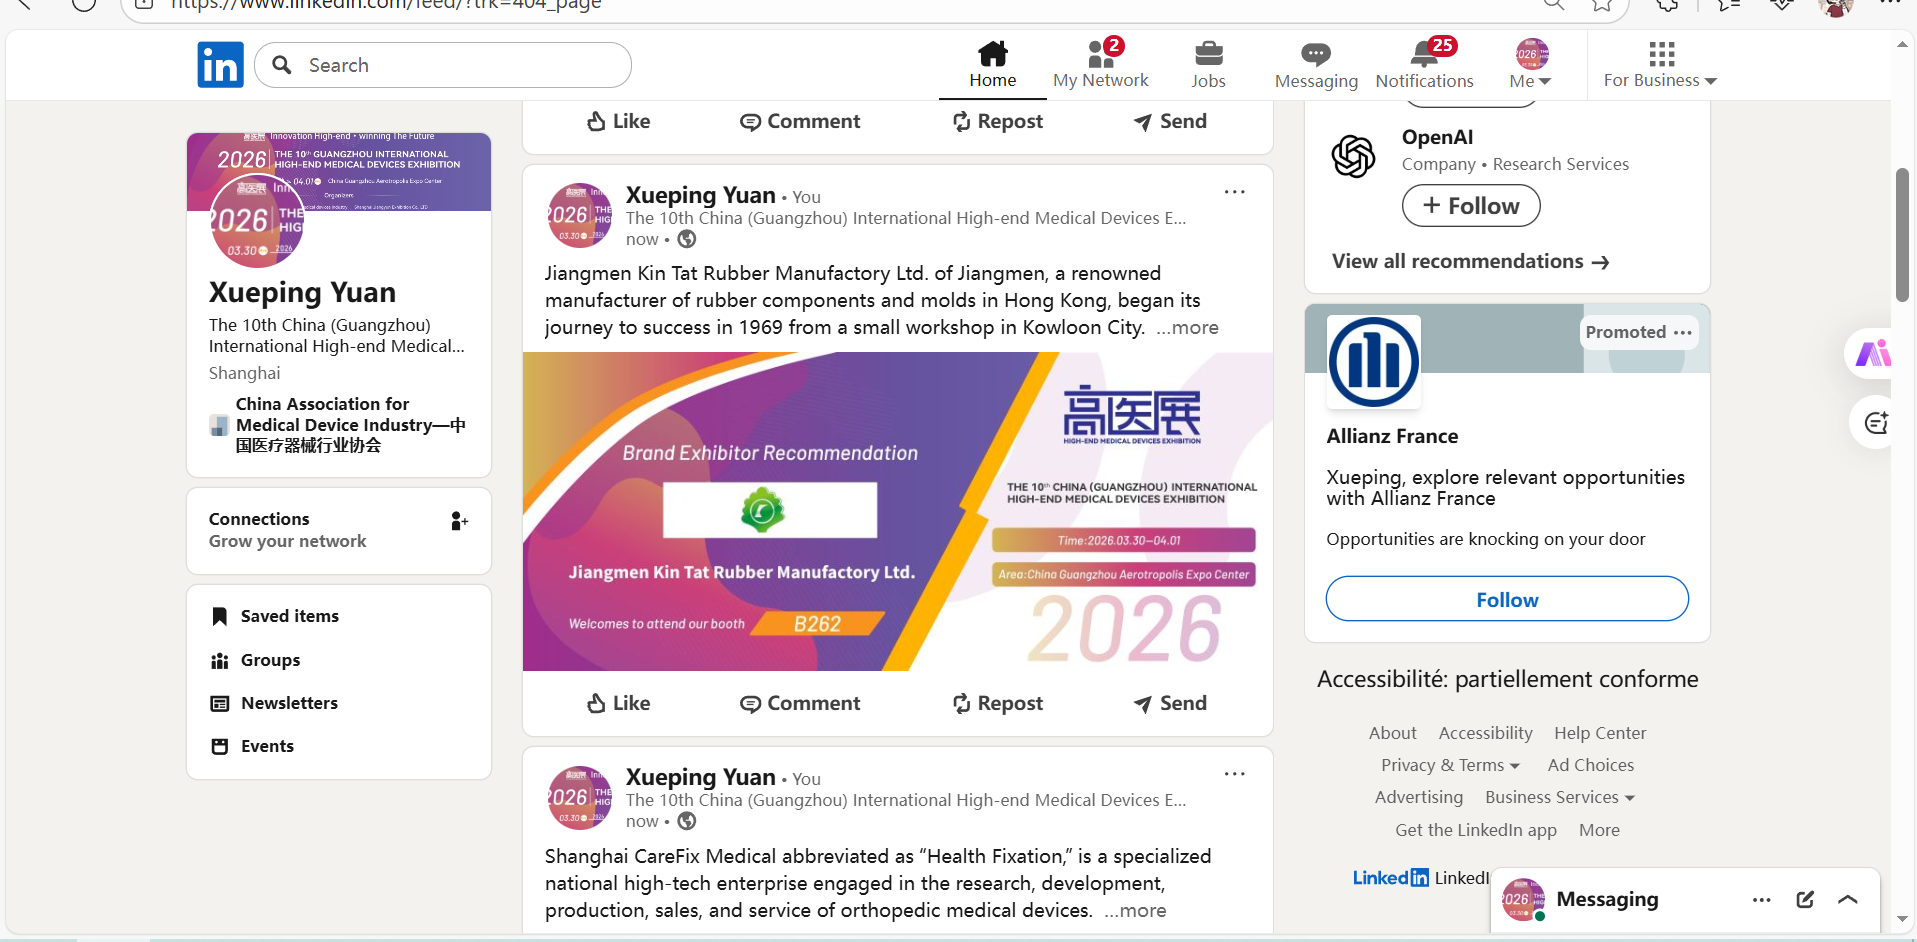Image resolution: width=1917 pixels, height=942 pixels.
Task: Click add connection icon beside Connections
Action: pyautogui.click(x=459, y=521)
